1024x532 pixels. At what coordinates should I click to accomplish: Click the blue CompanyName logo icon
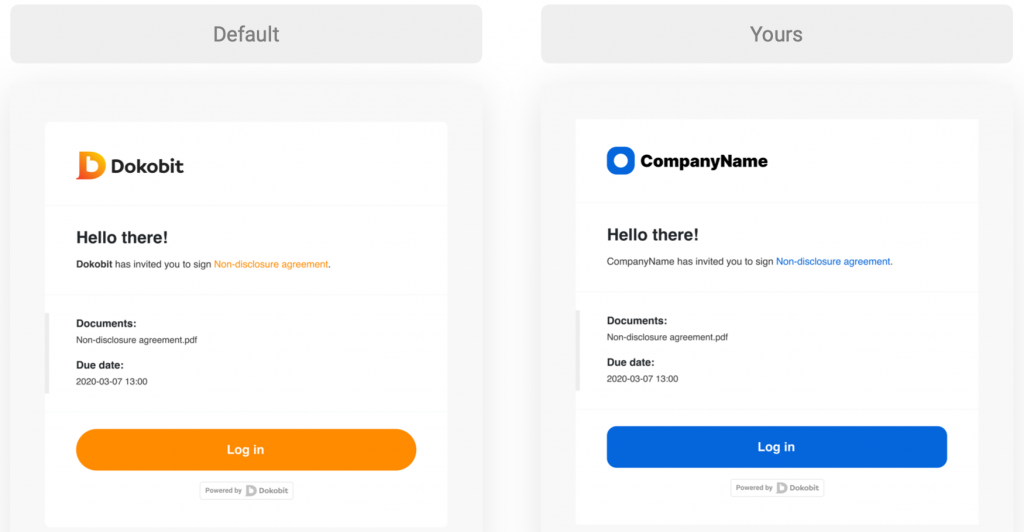pyautogui.click(x=620, y=161)
